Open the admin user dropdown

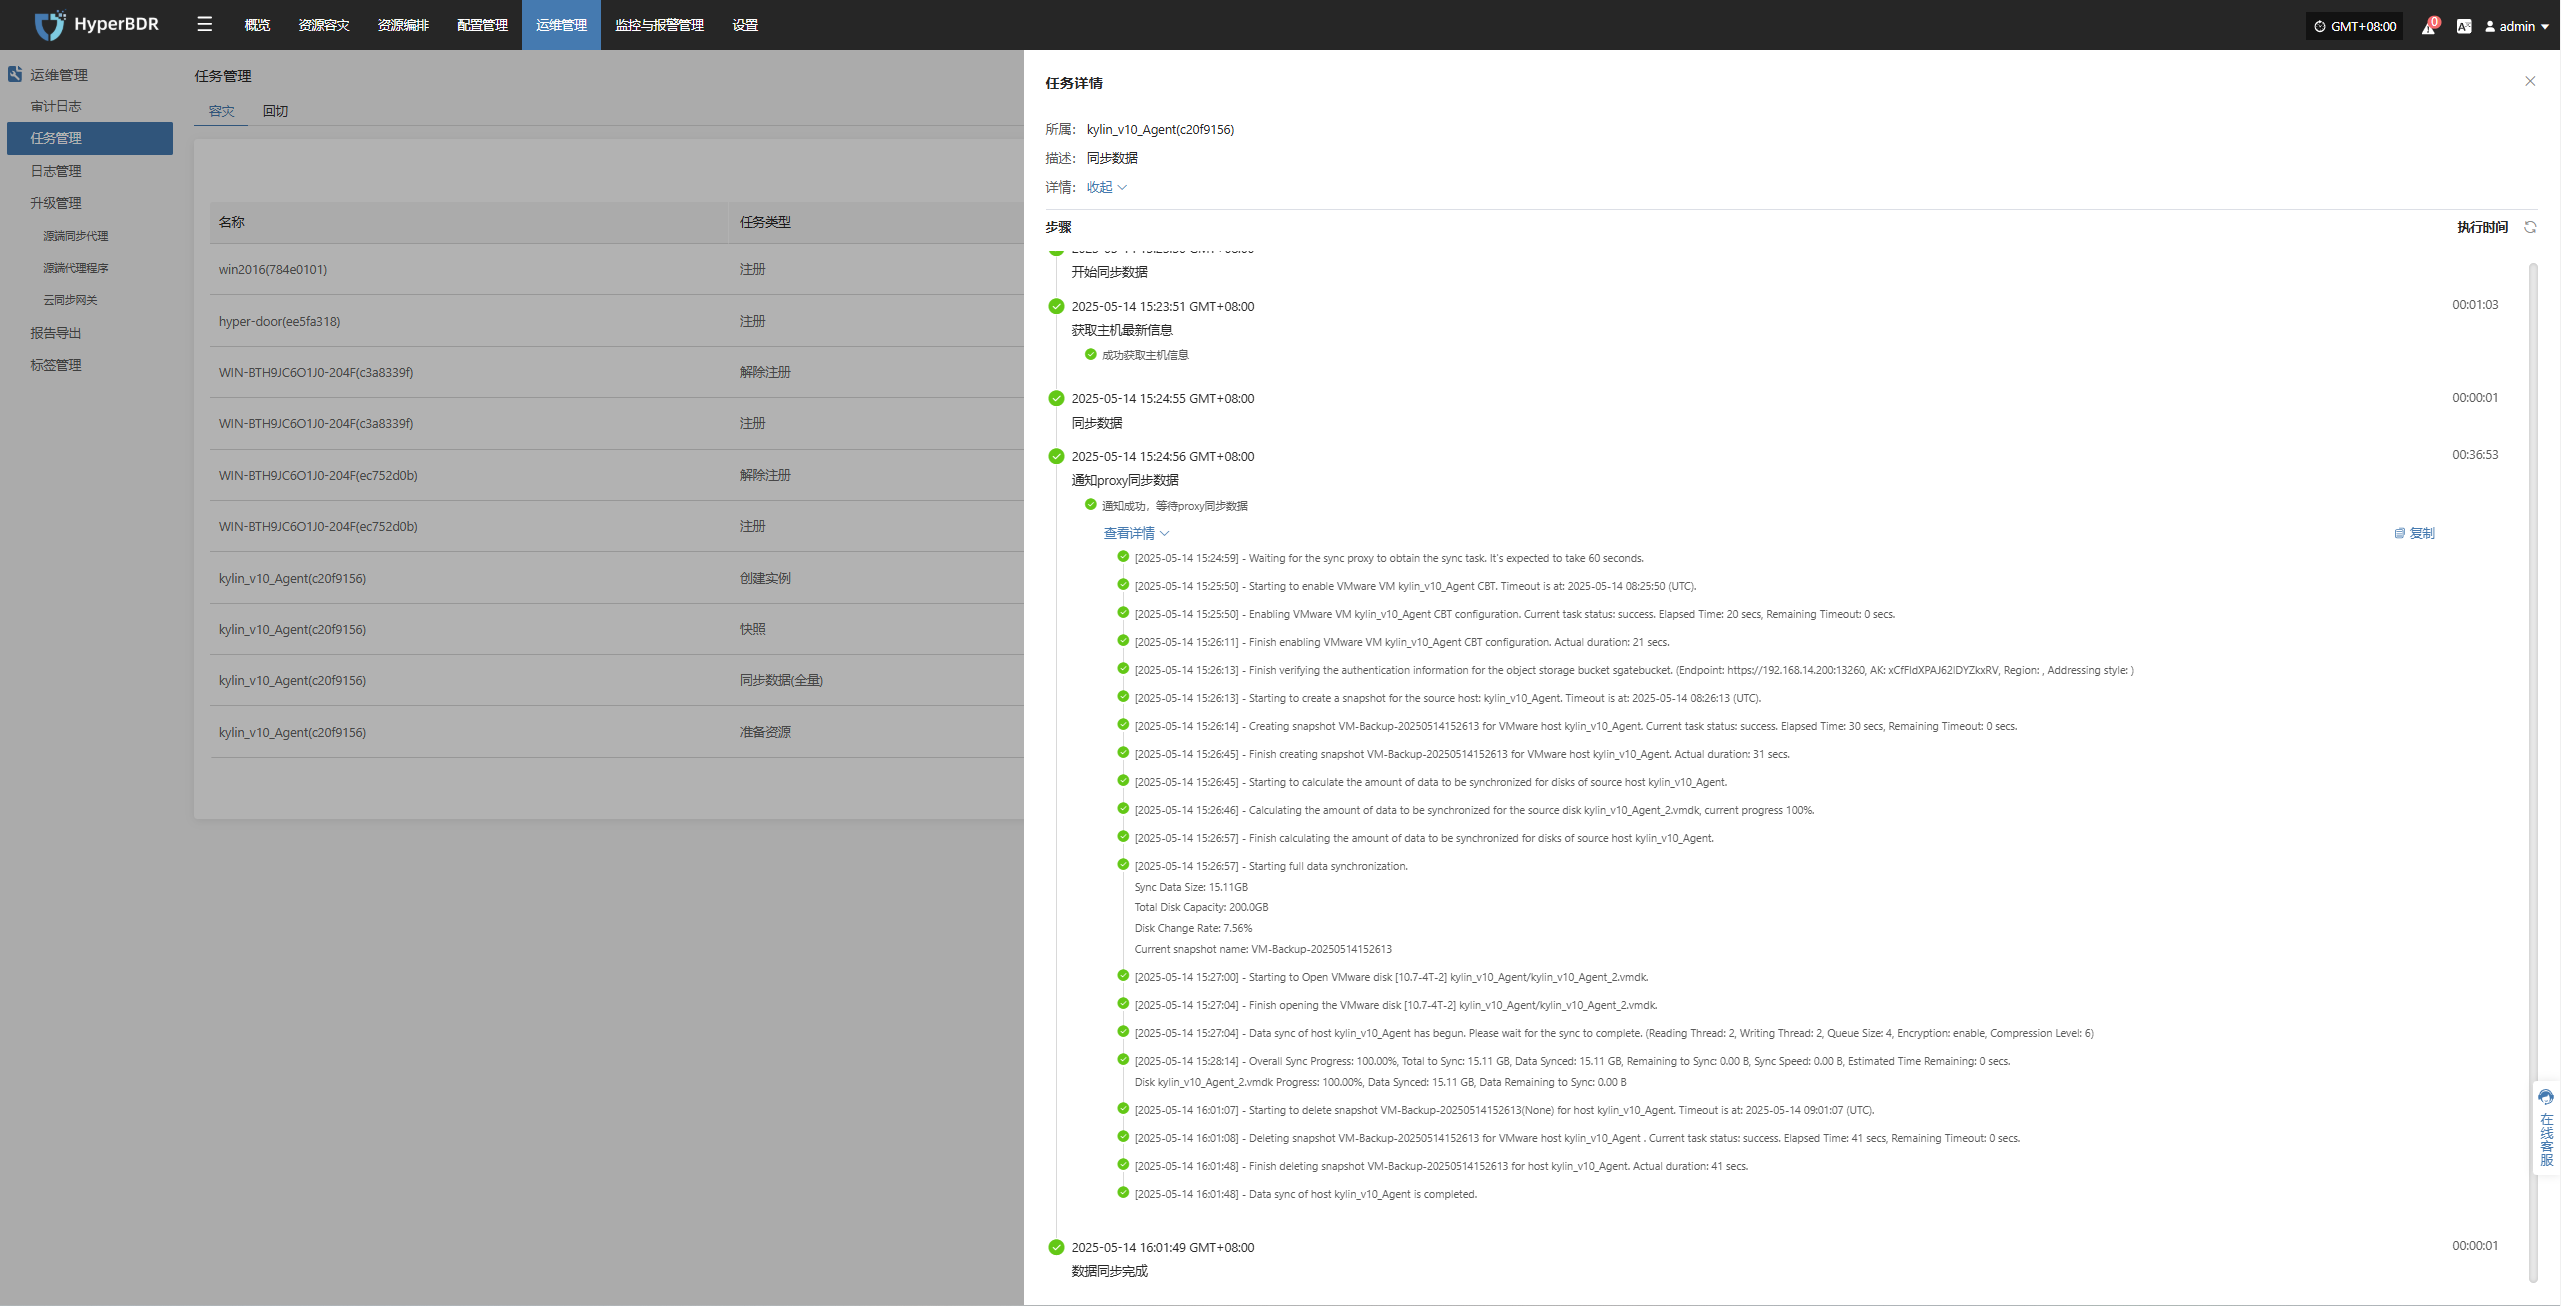[2516, 26]
